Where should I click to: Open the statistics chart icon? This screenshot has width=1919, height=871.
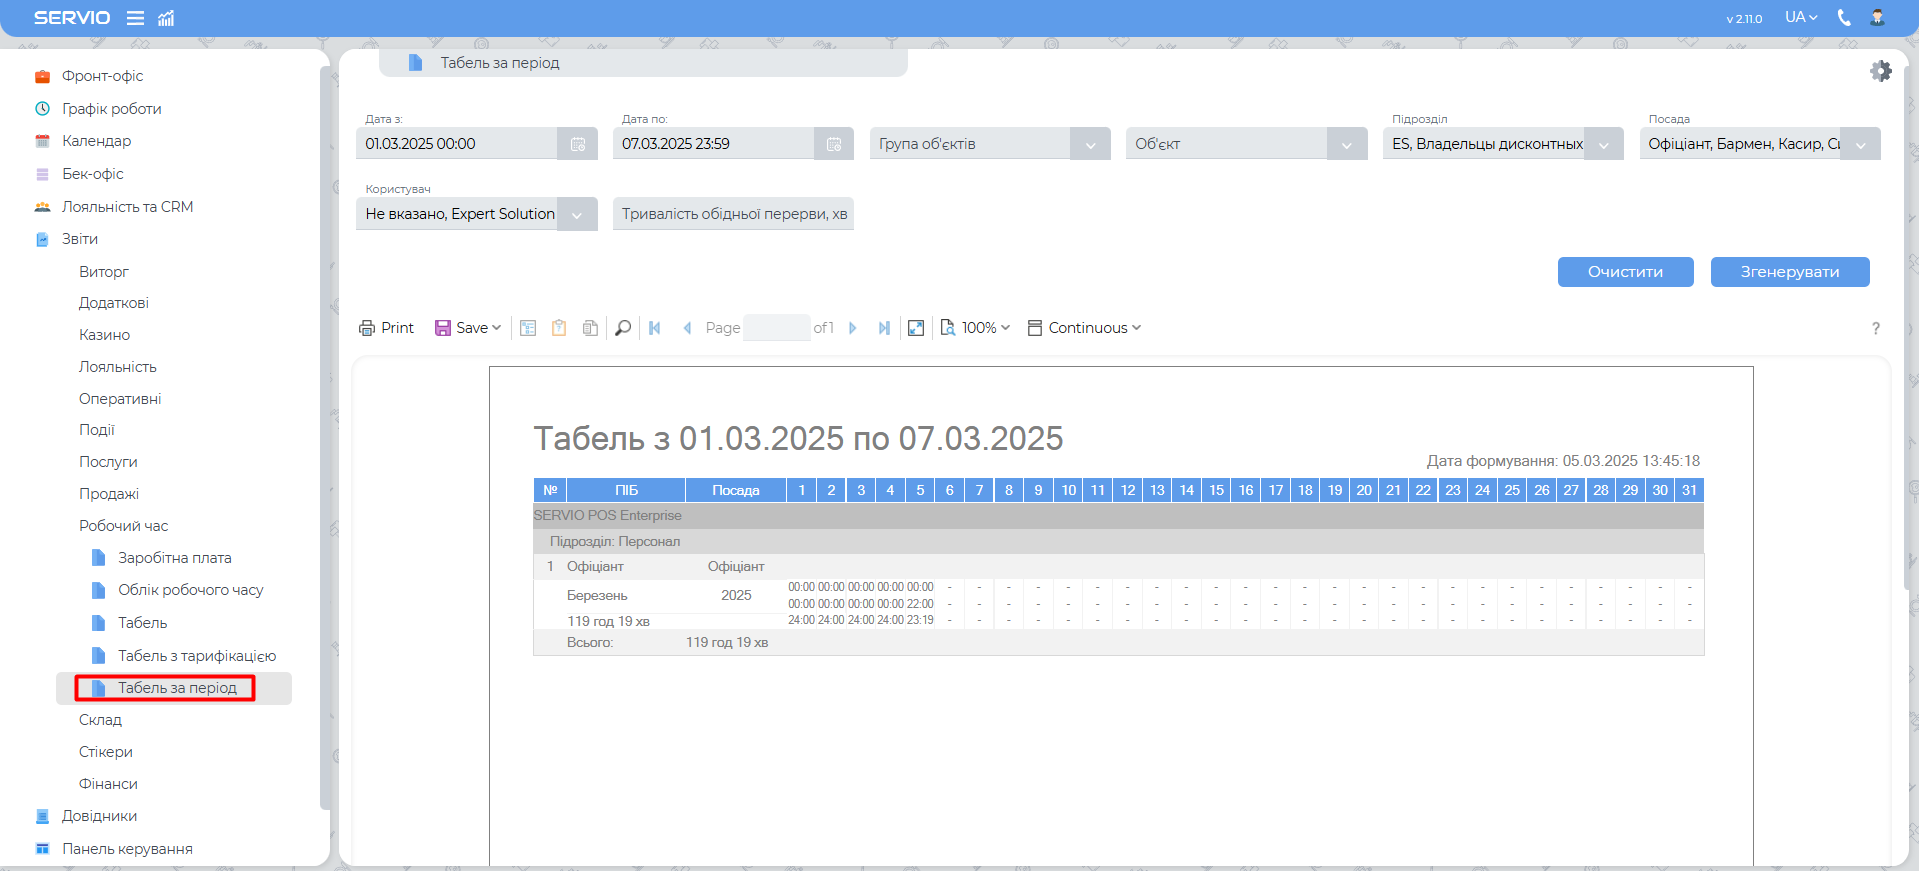coord(166,18)
